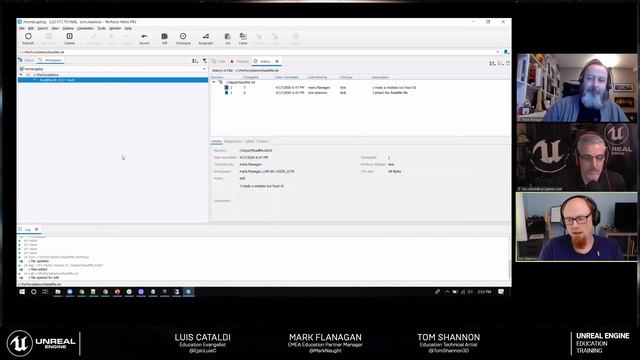Screen dimensions: 640x360
Task: Sort by the Description column header
Action: point(380,77)
